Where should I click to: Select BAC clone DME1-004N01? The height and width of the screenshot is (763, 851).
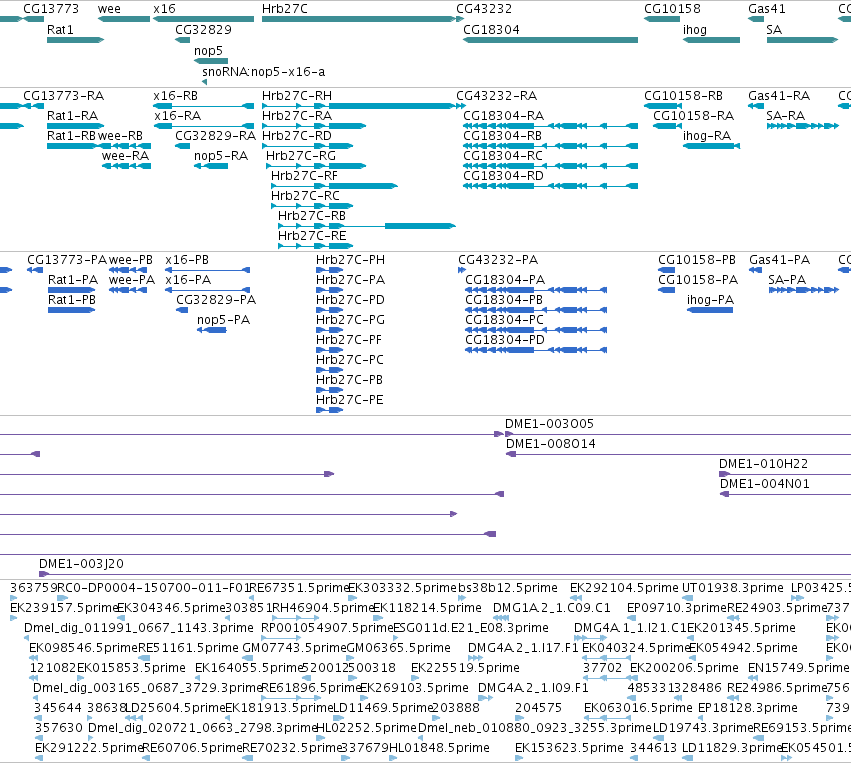click(785, 494)
